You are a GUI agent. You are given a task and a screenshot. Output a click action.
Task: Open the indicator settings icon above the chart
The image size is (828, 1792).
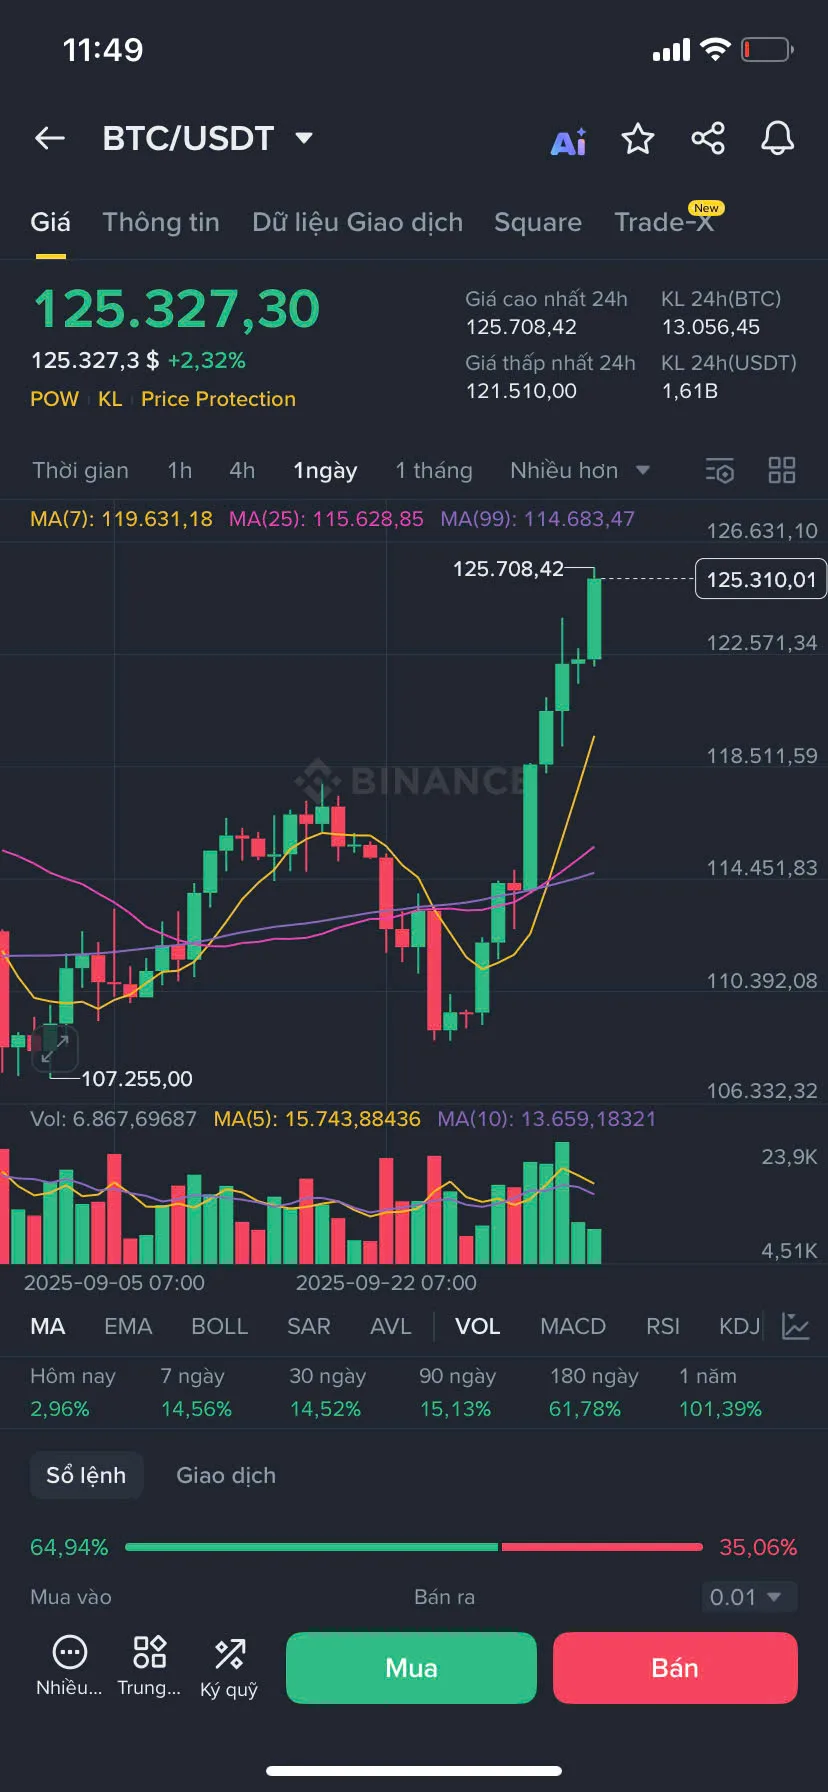(720, 470)
